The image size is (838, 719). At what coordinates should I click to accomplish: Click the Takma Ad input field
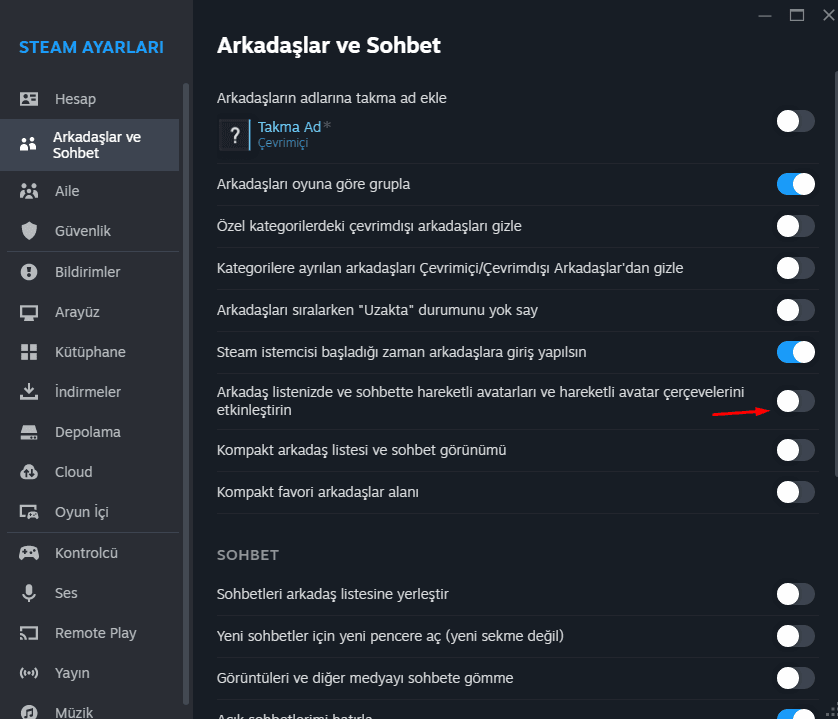(x=290, y=126)
